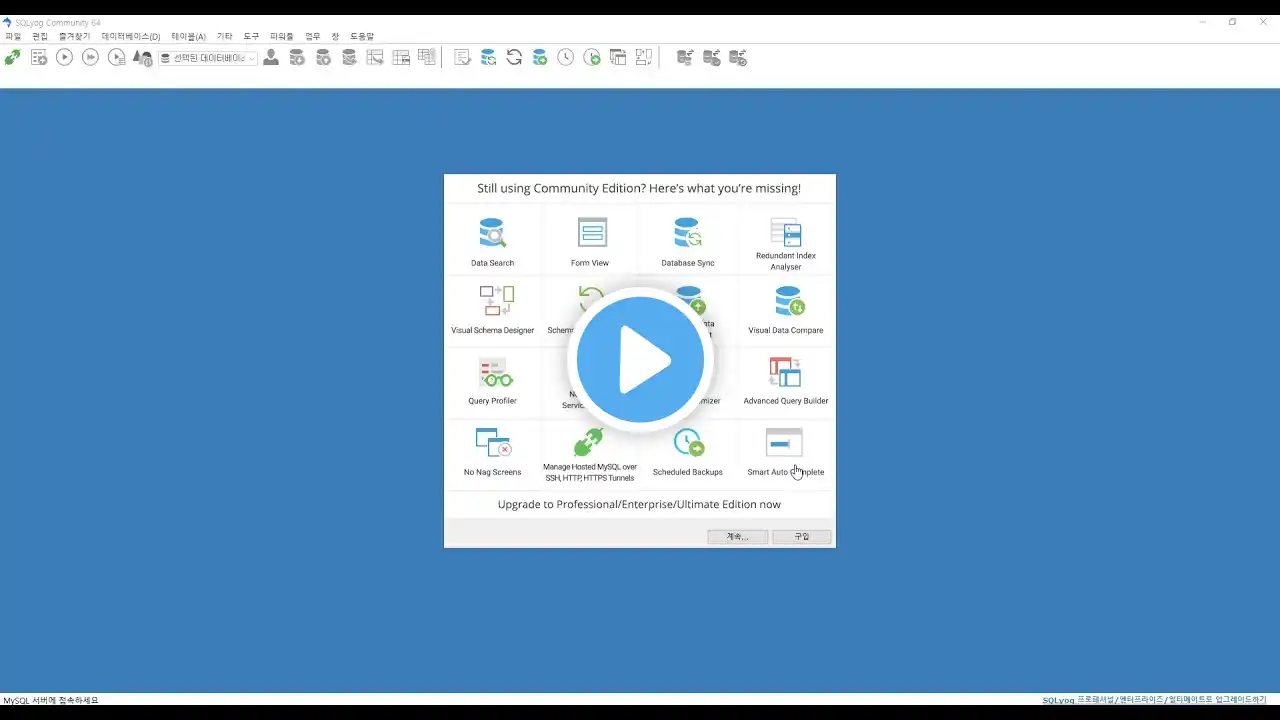Image resolution: width=1280 pixels, height=720 pixels.
Task: Open the selected database dropdown (선택된 데이터베이스)
Action: [208, 58]
